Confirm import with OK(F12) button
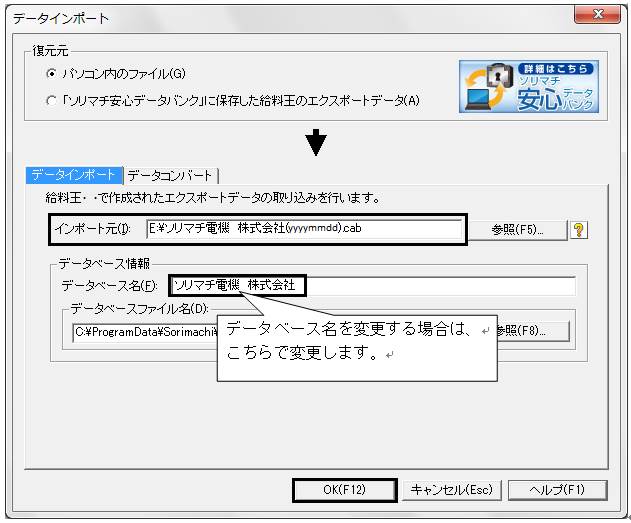Viewport: 631px width, 523px height. 344,490
